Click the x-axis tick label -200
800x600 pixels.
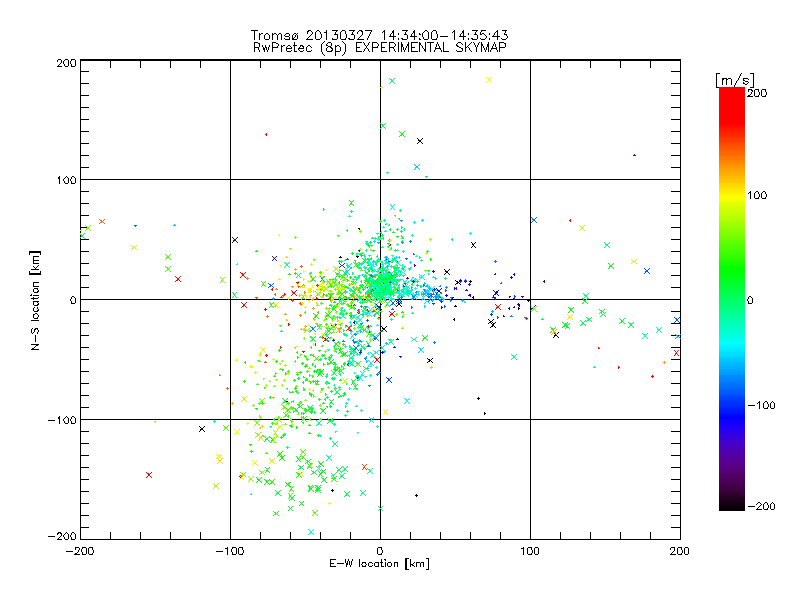pos(81,551)
